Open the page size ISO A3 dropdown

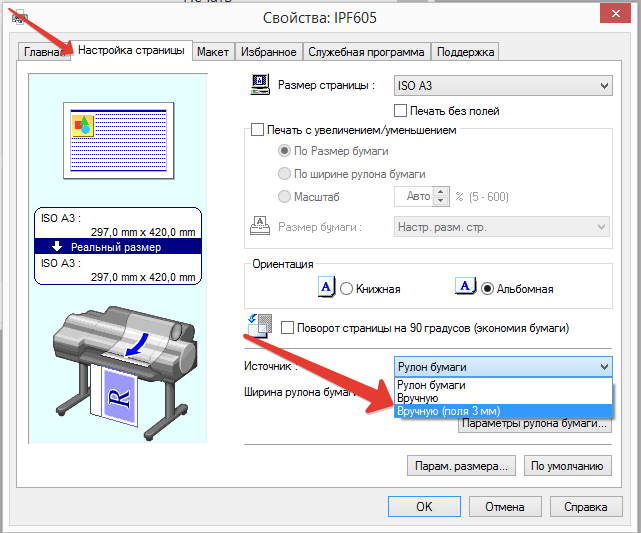503,86
